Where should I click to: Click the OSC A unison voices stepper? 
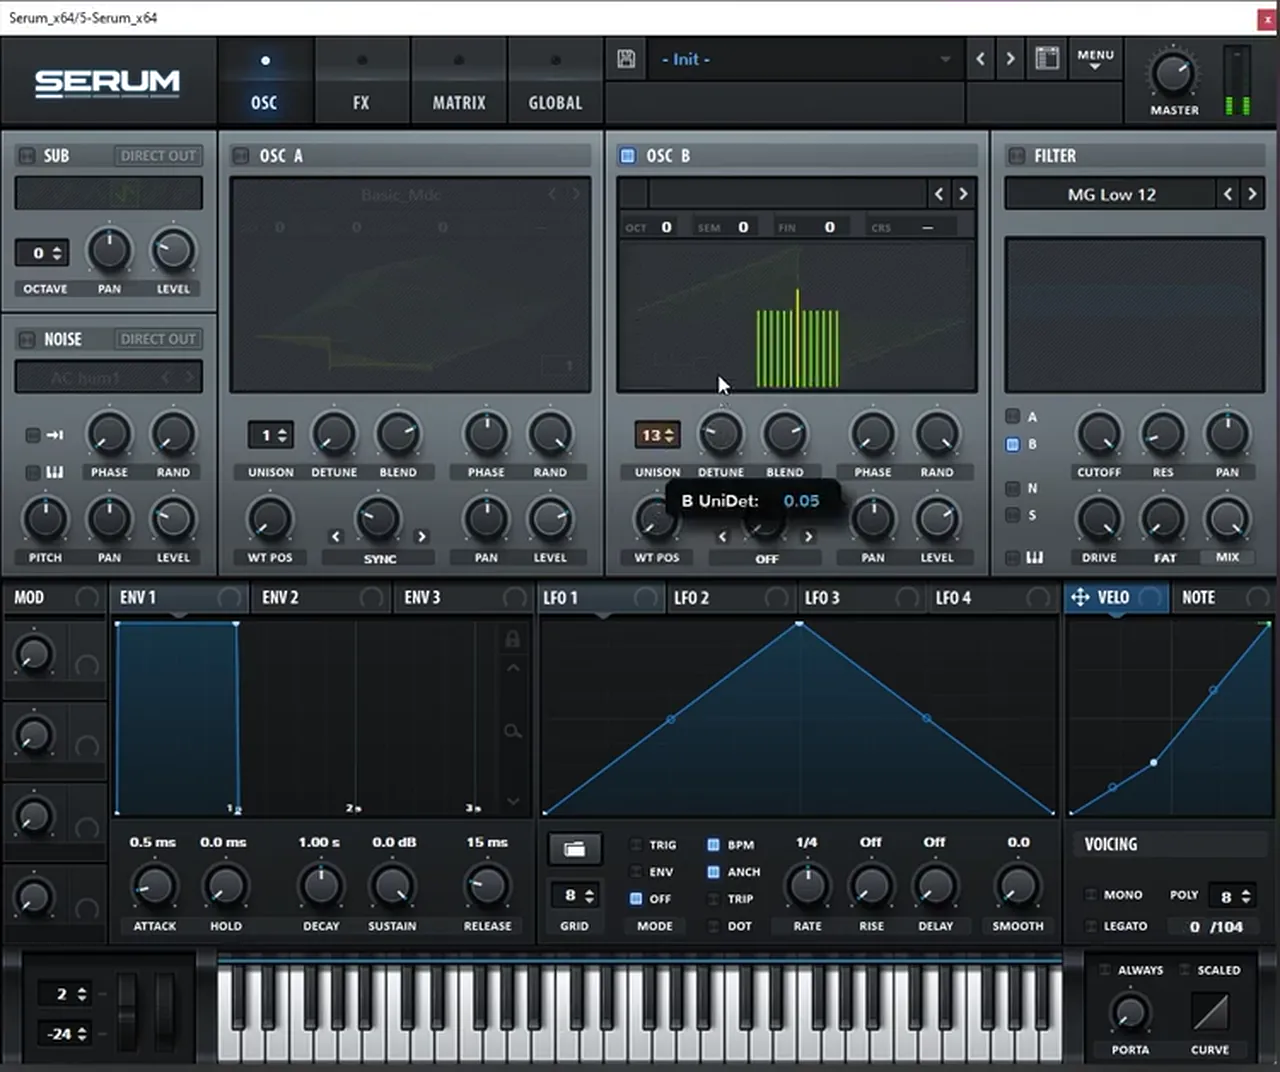coord(271,435)
